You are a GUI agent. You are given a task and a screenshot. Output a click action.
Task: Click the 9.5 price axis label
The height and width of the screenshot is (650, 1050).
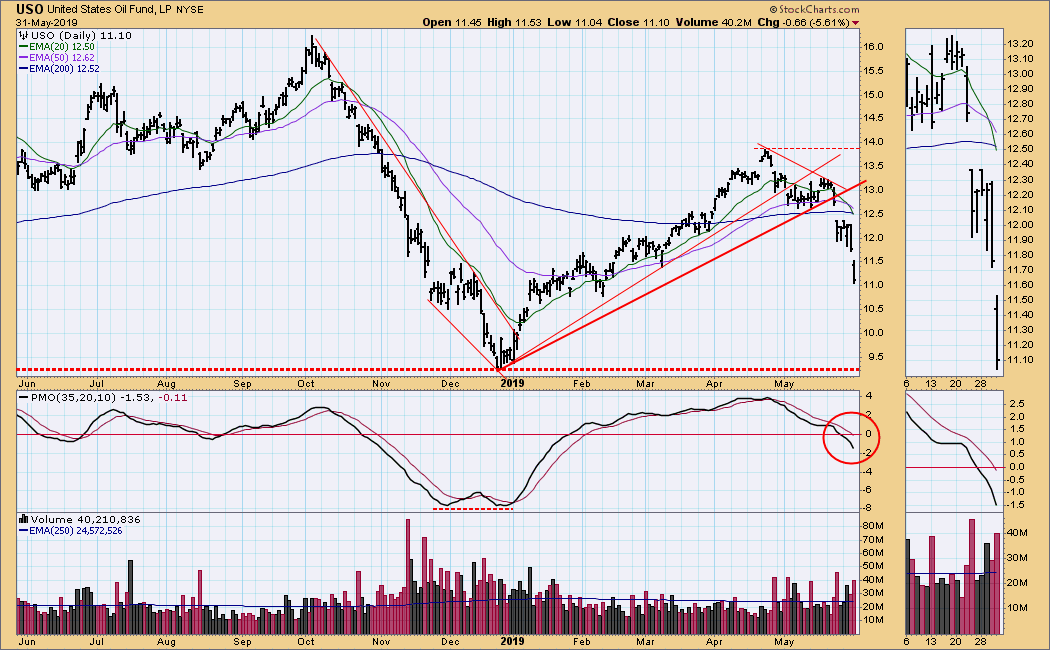click(873, 357)
